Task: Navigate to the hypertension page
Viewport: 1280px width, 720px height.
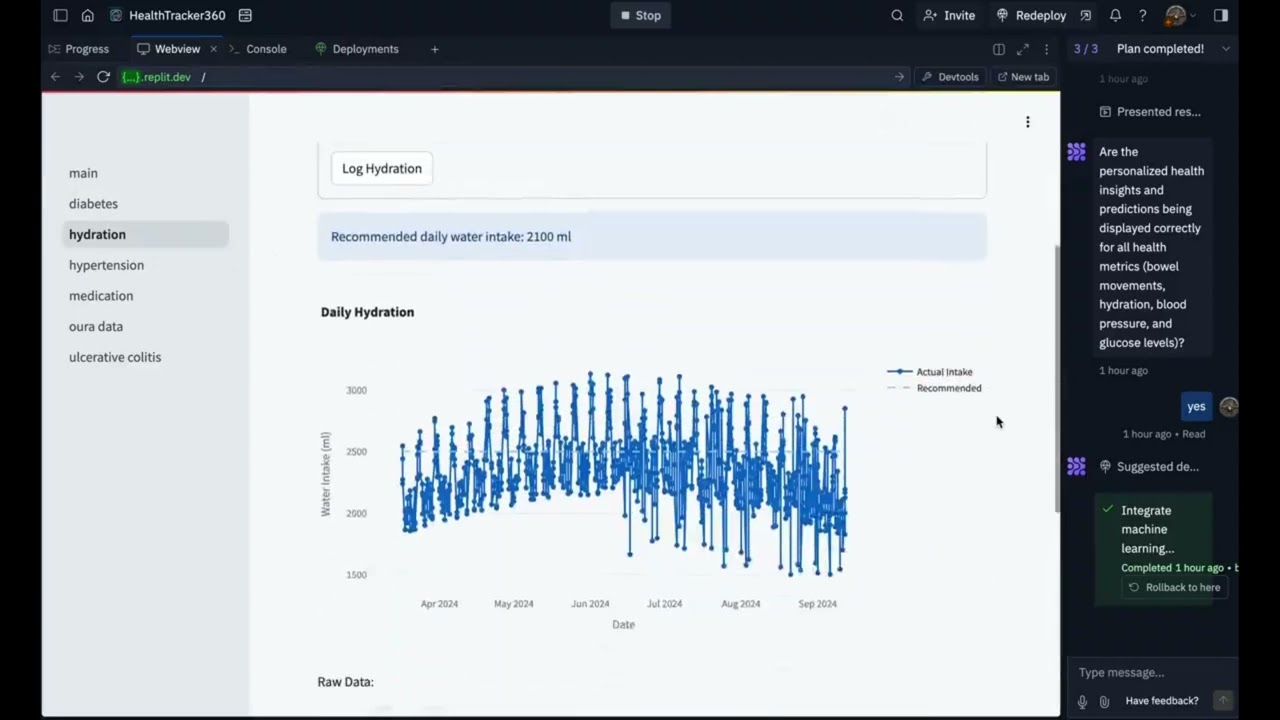Action: [x=106, y=265]
